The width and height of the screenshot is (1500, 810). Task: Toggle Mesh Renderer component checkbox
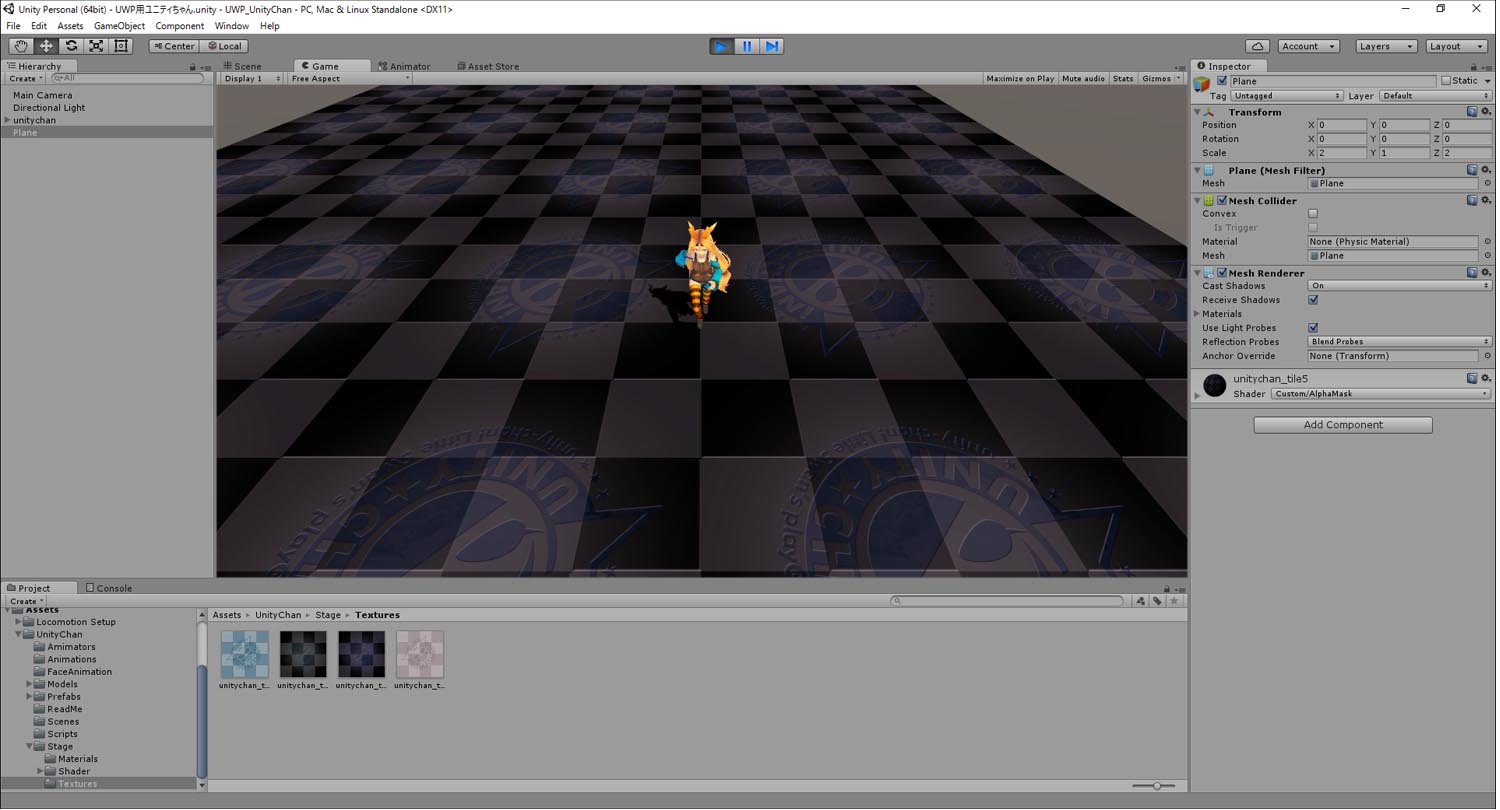click(1222, 273)
